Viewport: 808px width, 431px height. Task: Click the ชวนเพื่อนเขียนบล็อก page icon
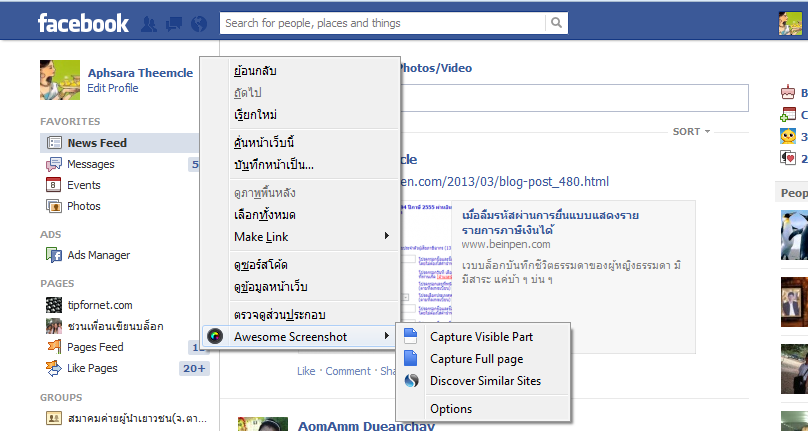[54, 326]
